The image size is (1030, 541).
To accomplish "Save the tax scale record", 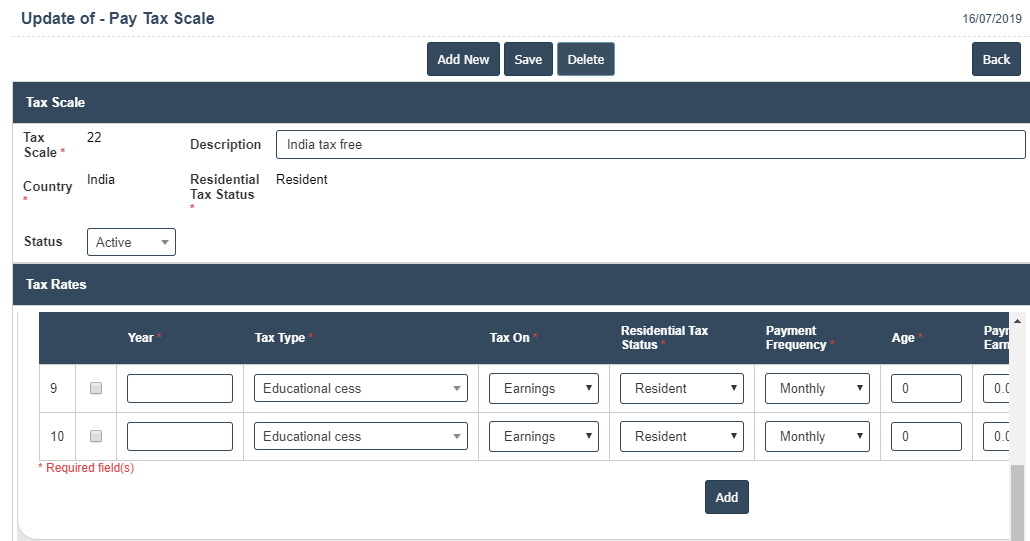I will [x=528, y=59].
